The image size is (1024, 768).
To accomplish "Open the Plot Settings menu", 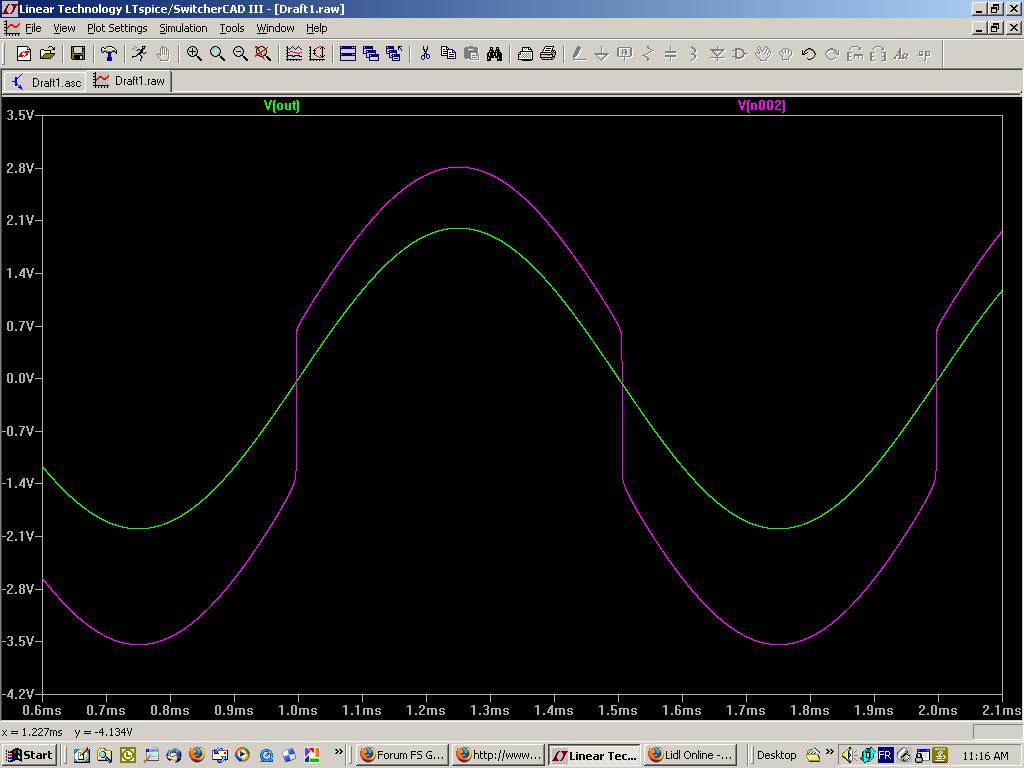I will pos(117,28).
